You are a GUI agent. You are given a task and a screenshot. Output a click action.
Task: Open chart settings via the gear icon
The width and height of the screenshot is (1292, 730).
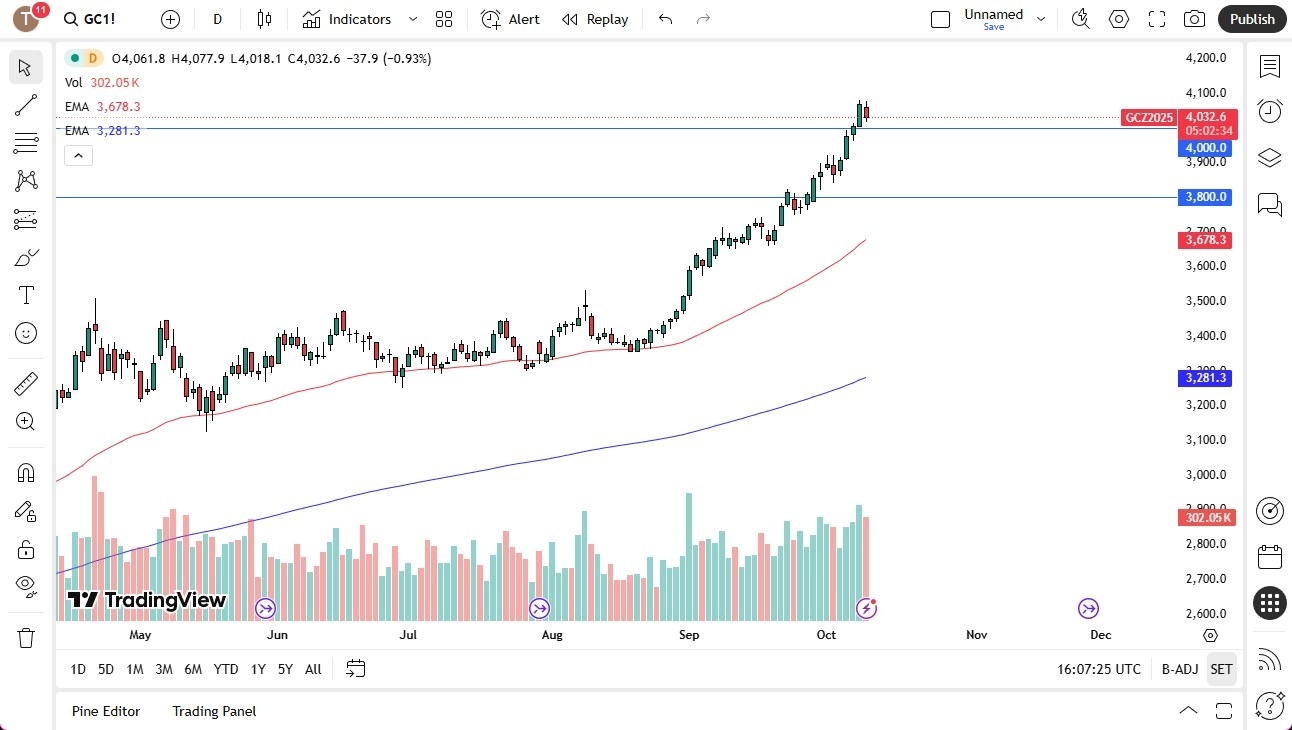pos(1118,19)
